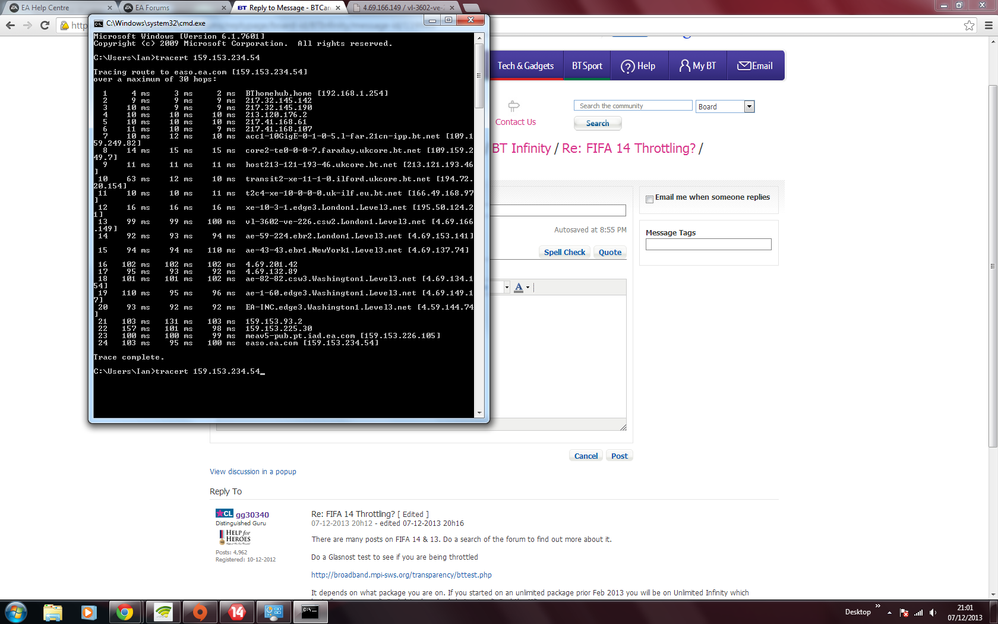Click the Show desktop strip
The image size is (998, 624).
(x=994, y=613)
